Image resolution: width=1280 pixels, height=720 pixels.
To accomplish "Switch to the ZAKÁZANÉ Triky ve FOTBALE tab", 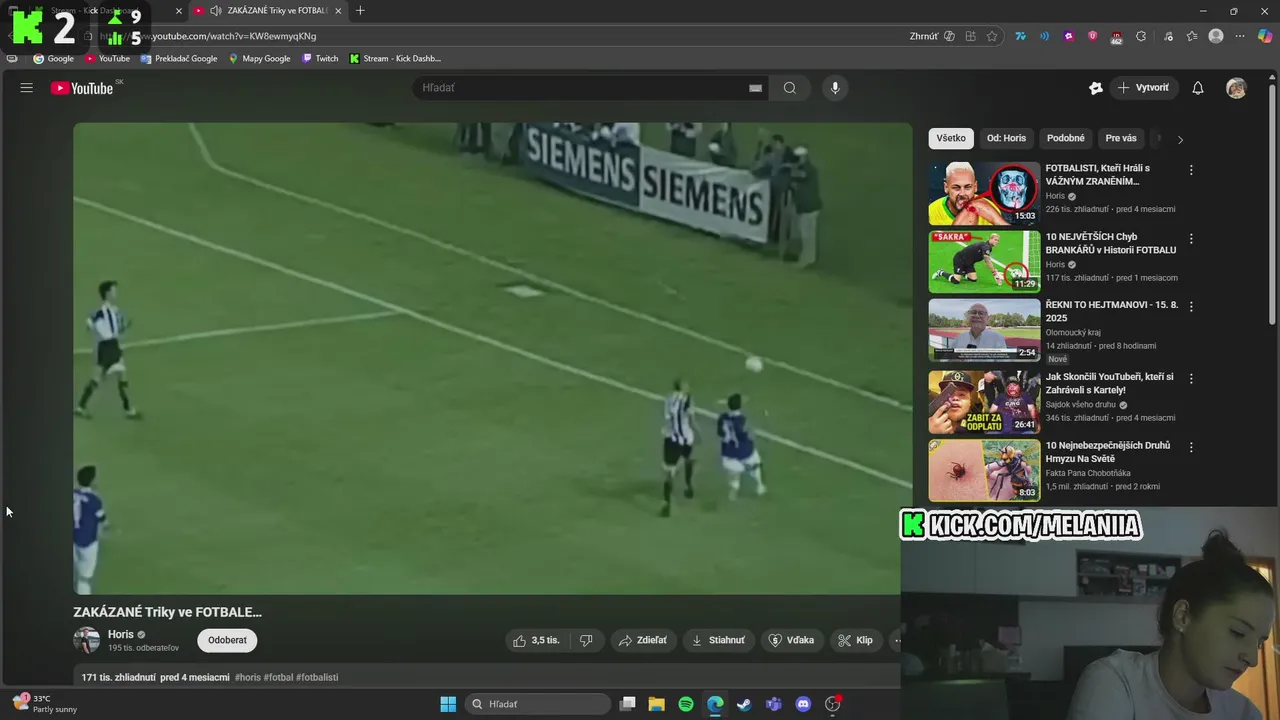I will point(268,11).
